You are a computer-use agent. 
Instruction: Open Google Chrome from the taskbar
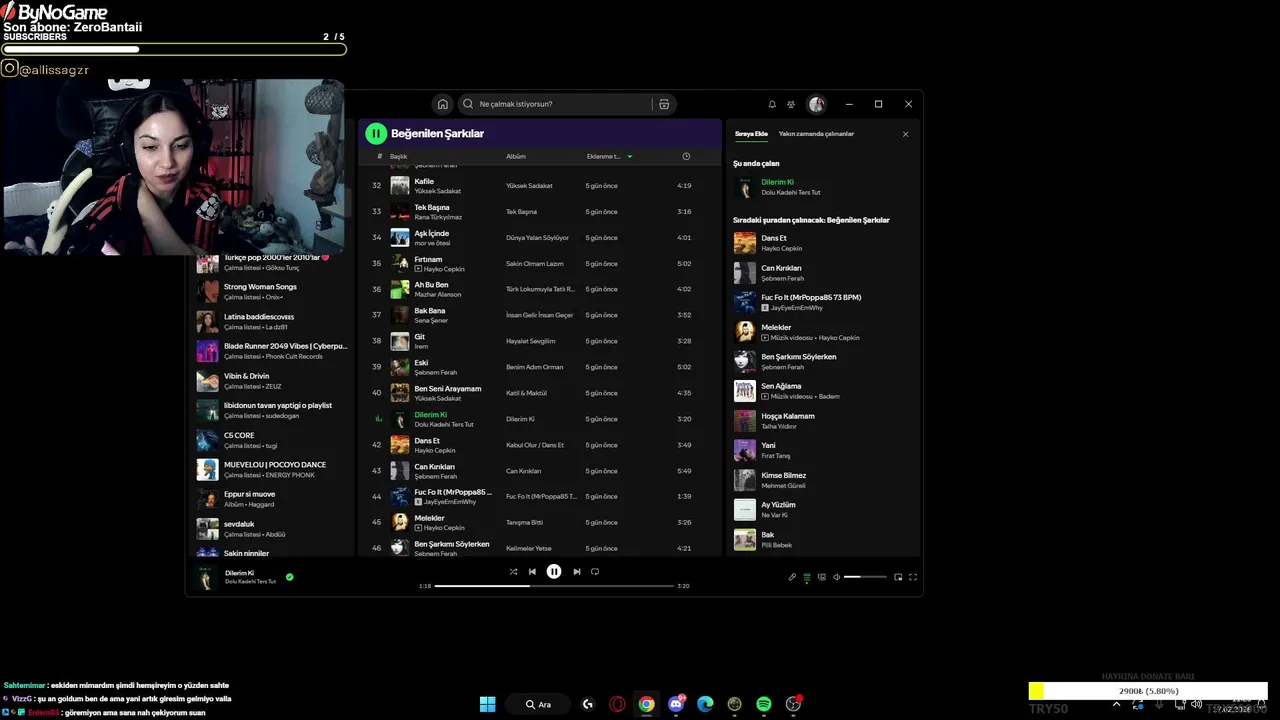point(647,704)
